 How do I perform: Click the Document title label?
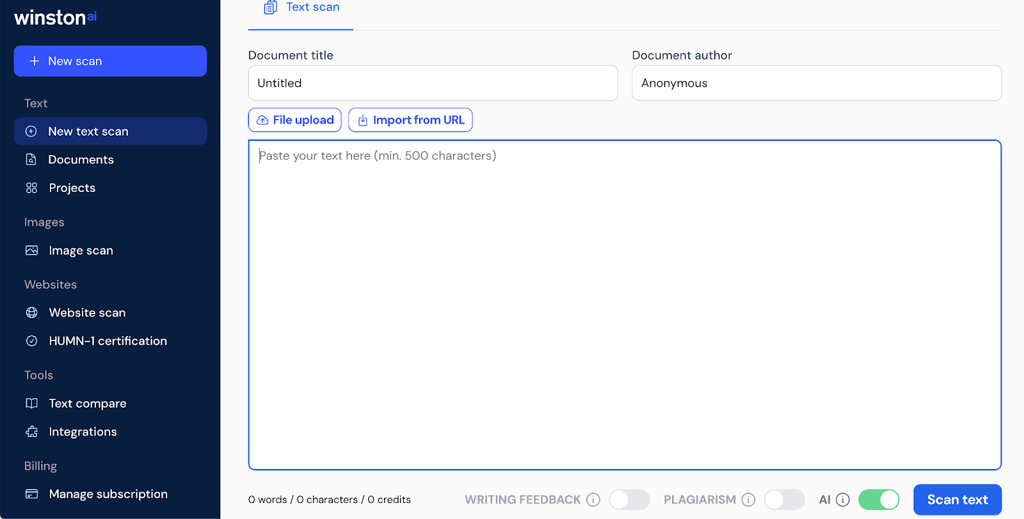[x=291, y=55]
